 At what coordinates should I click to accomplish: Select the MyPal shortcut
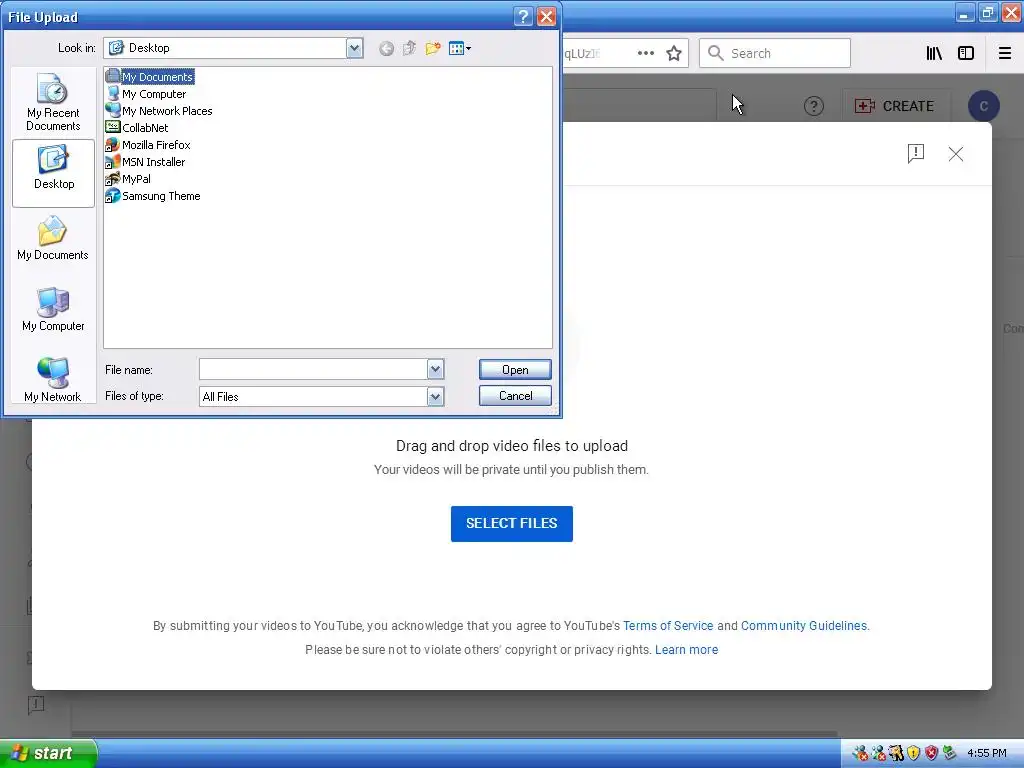[129, 179]
